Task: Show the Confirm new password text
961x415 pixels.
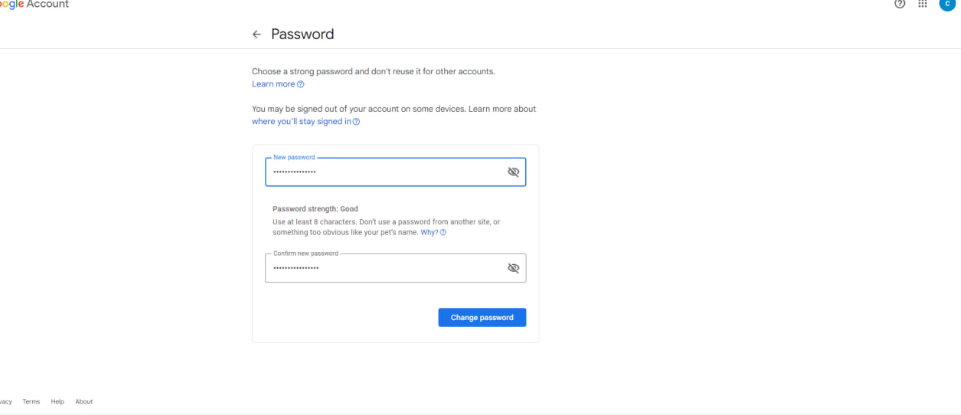Action: click(x=513, y=268)
